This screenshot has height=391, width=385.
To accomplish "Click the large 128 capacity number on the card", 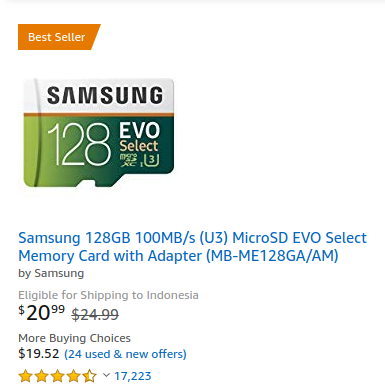I will 79,145.
